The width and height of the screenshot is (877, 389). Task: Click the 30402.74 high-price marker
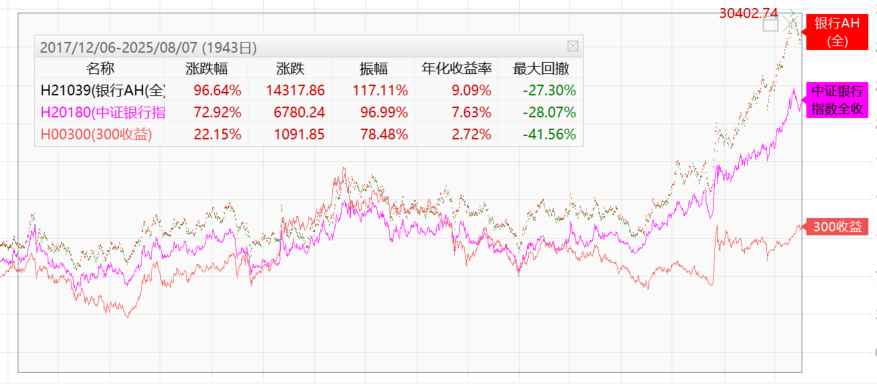click(x=749, y=12)
